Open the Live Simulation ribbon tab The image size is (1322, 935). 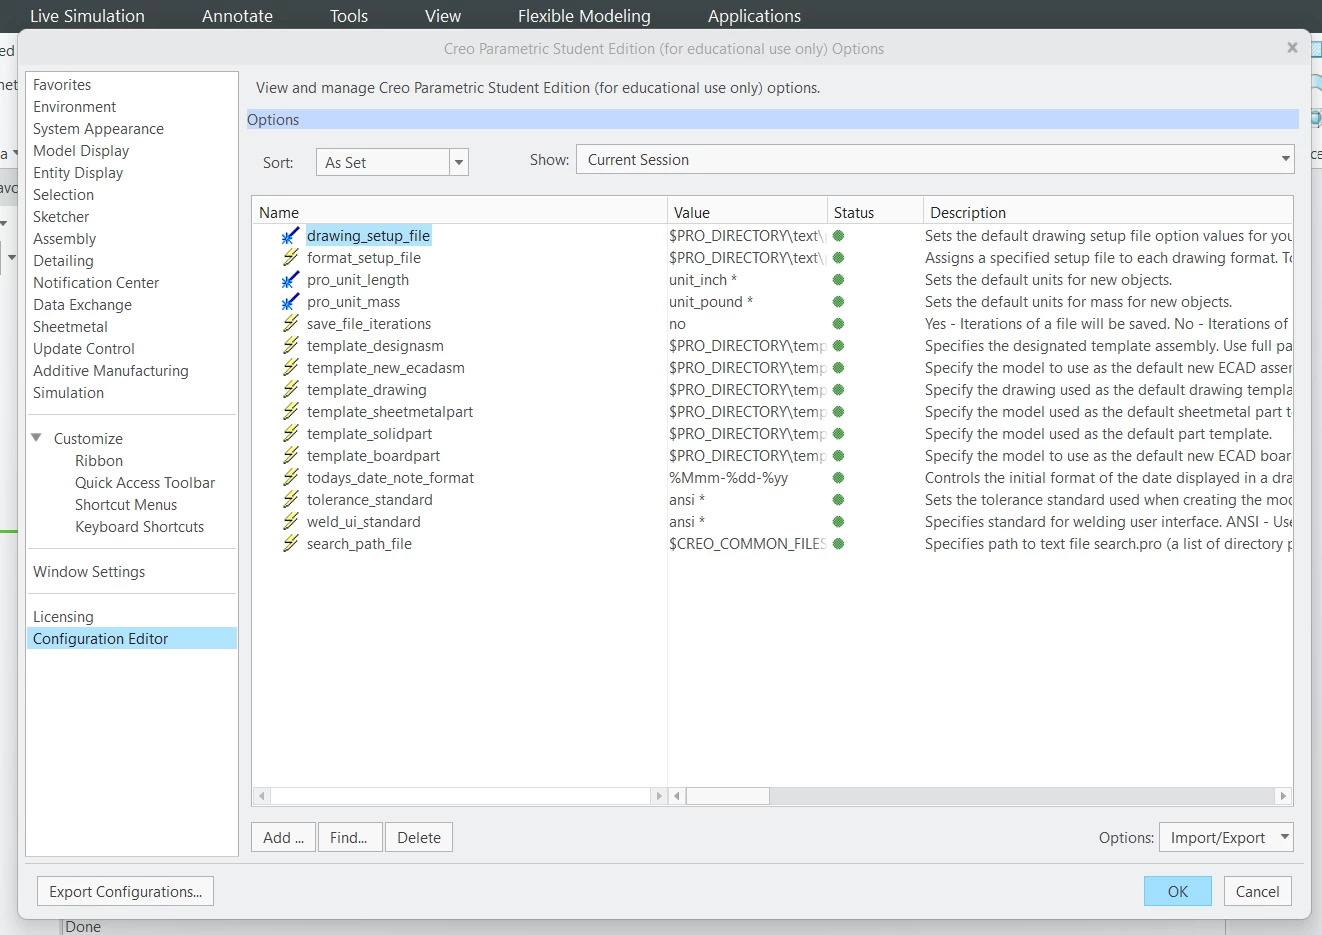[x=87, y=16]
